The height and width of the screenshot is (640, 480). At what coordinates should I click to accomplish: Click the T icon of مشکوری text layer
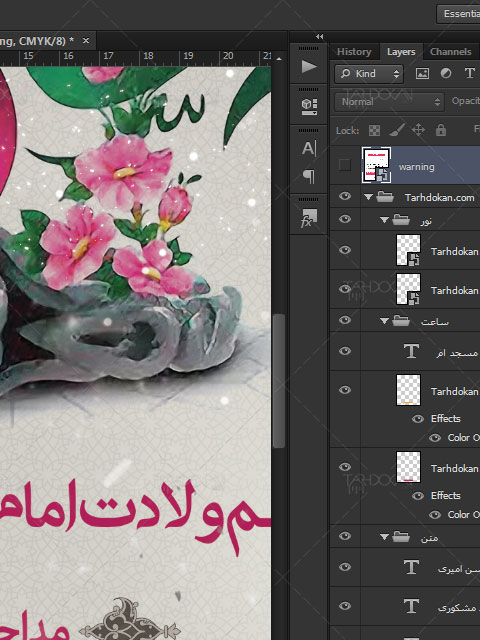[411, 606]
